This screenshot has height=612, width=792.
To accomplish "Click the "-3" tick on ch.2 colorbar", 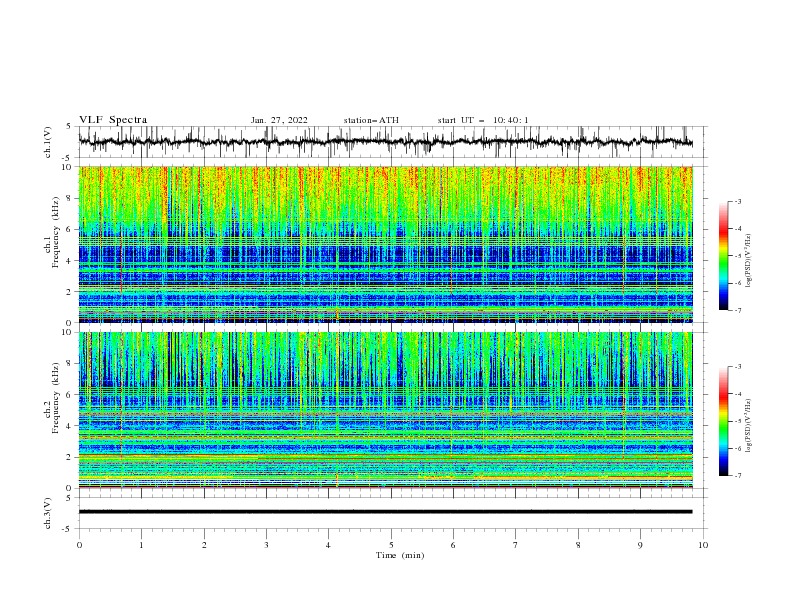I will click(737, 367).
